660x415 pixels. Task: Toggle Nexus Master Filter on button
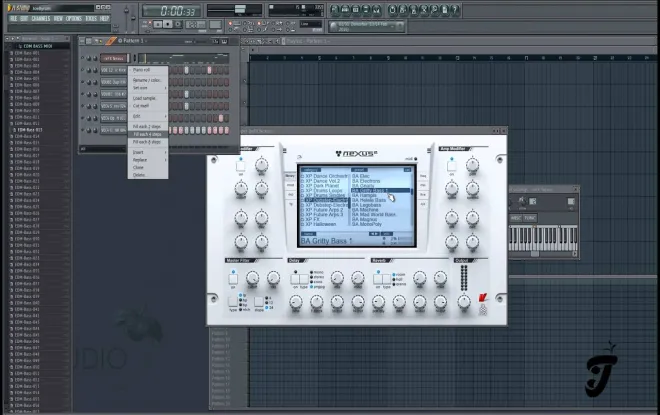[x=233, y=279]
